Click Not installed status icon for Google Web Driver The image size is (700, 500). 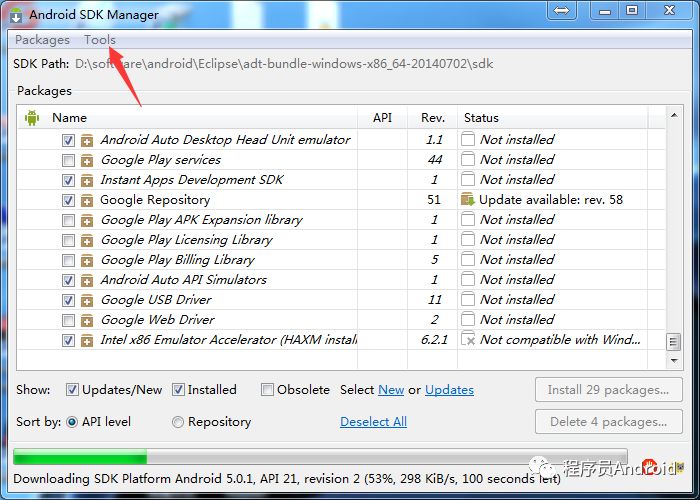(x=467, y=319)
